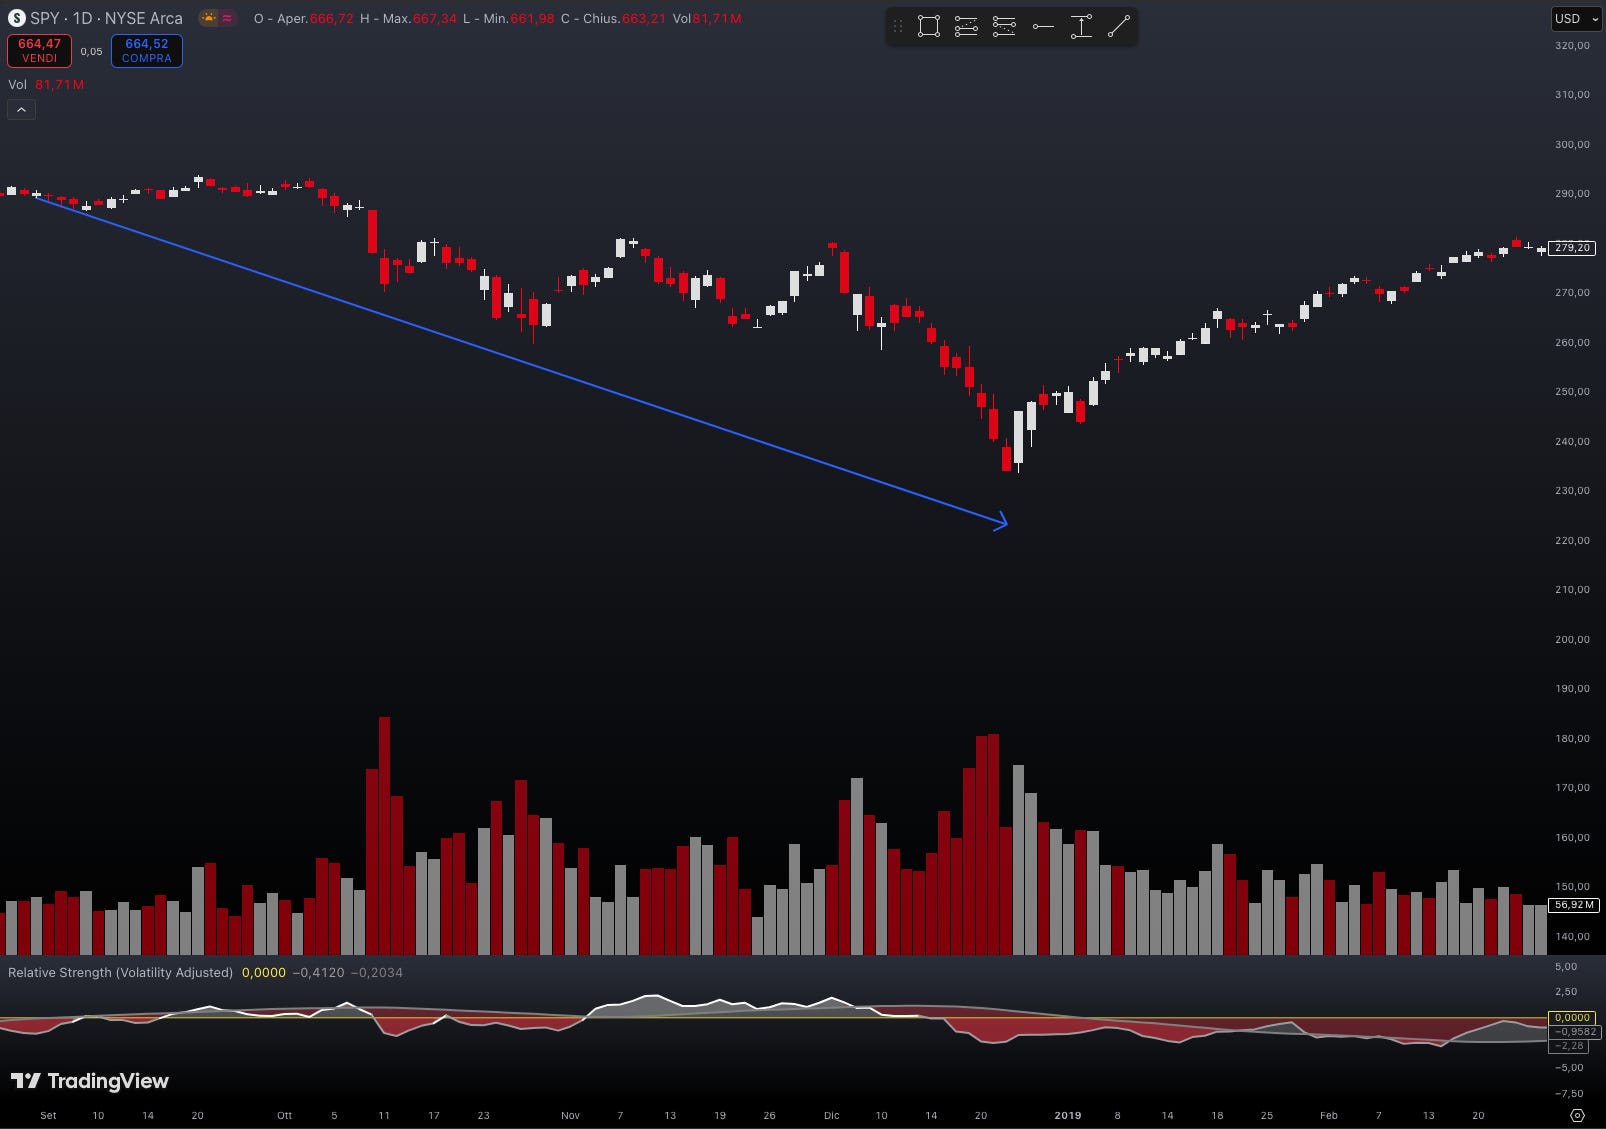Select the Relative Strength (Volatility Adjusted) indicator label
The image size is (1606, 1129).
coord(120,972)
